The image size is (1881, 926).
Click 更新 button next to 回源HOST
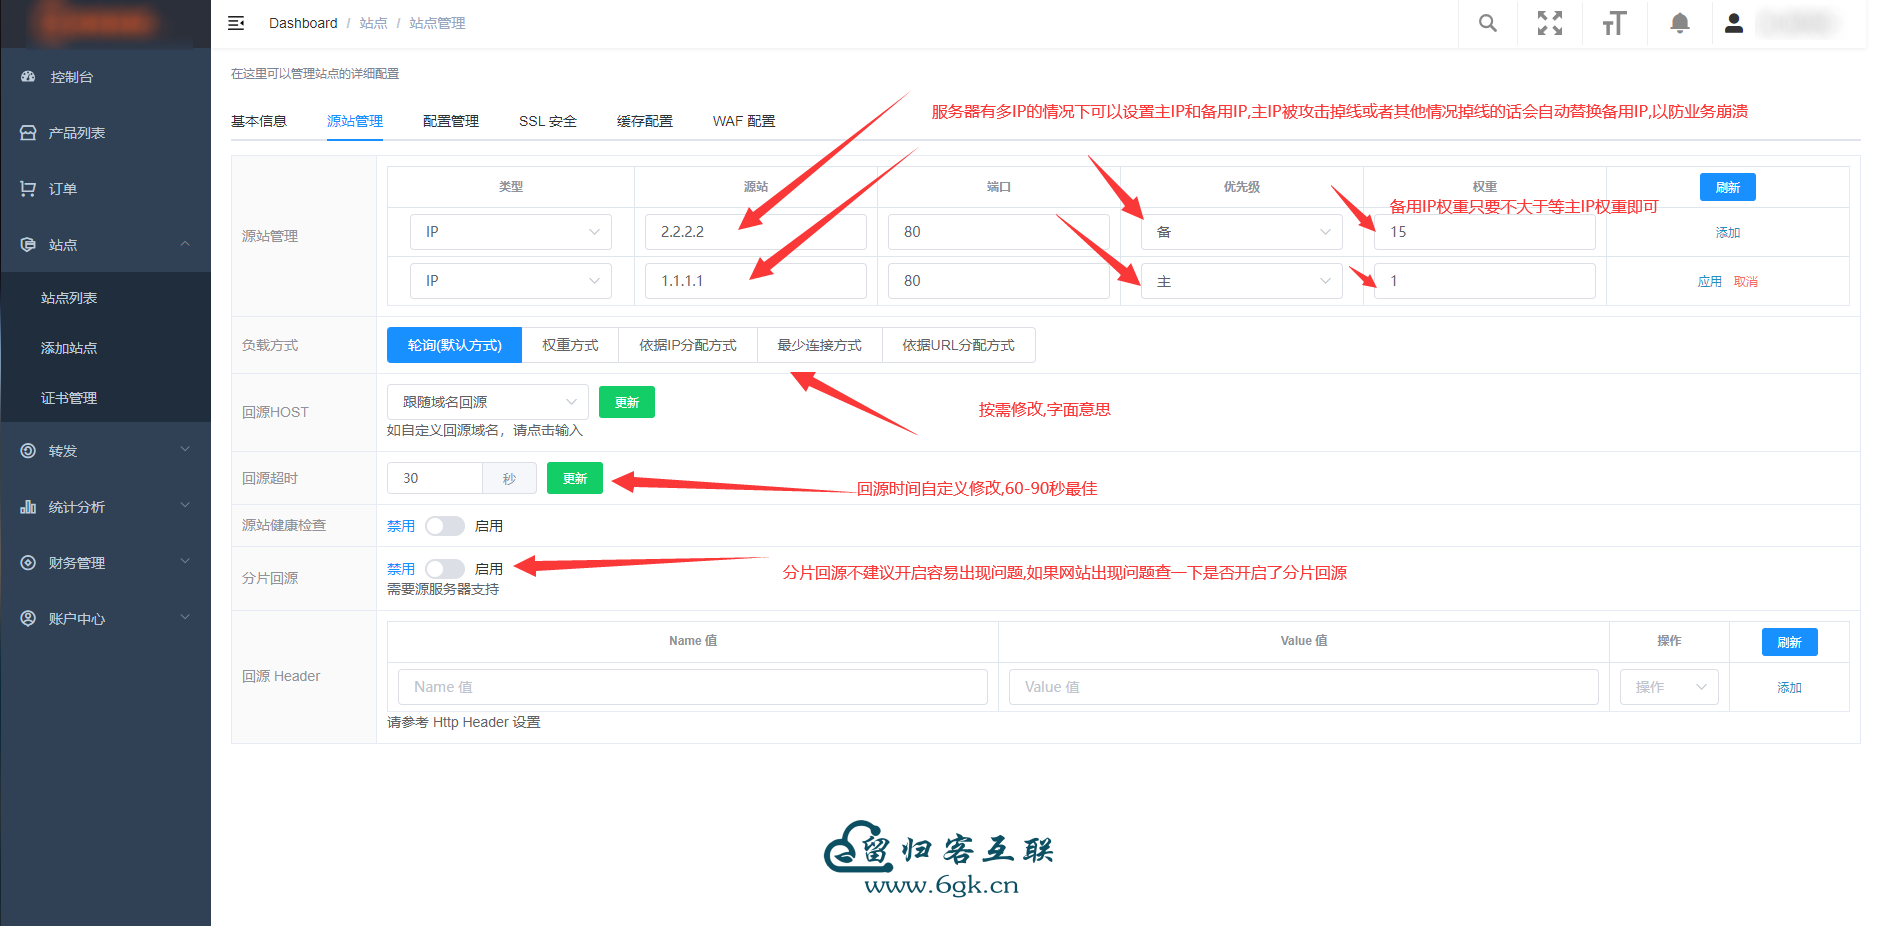tap(627, 402)
